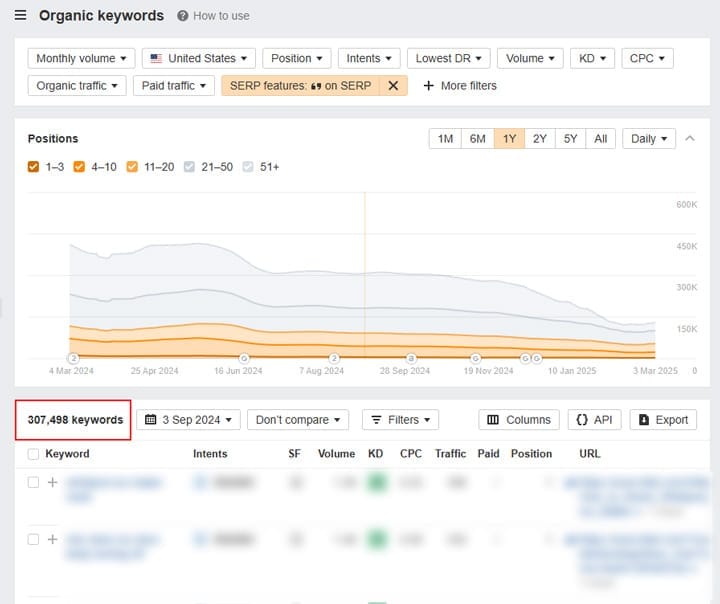This screenshot has height=604, width=720.
Task: Open the Intents filter dropdown
Action: pyautogui.click(x=369, y=58)
